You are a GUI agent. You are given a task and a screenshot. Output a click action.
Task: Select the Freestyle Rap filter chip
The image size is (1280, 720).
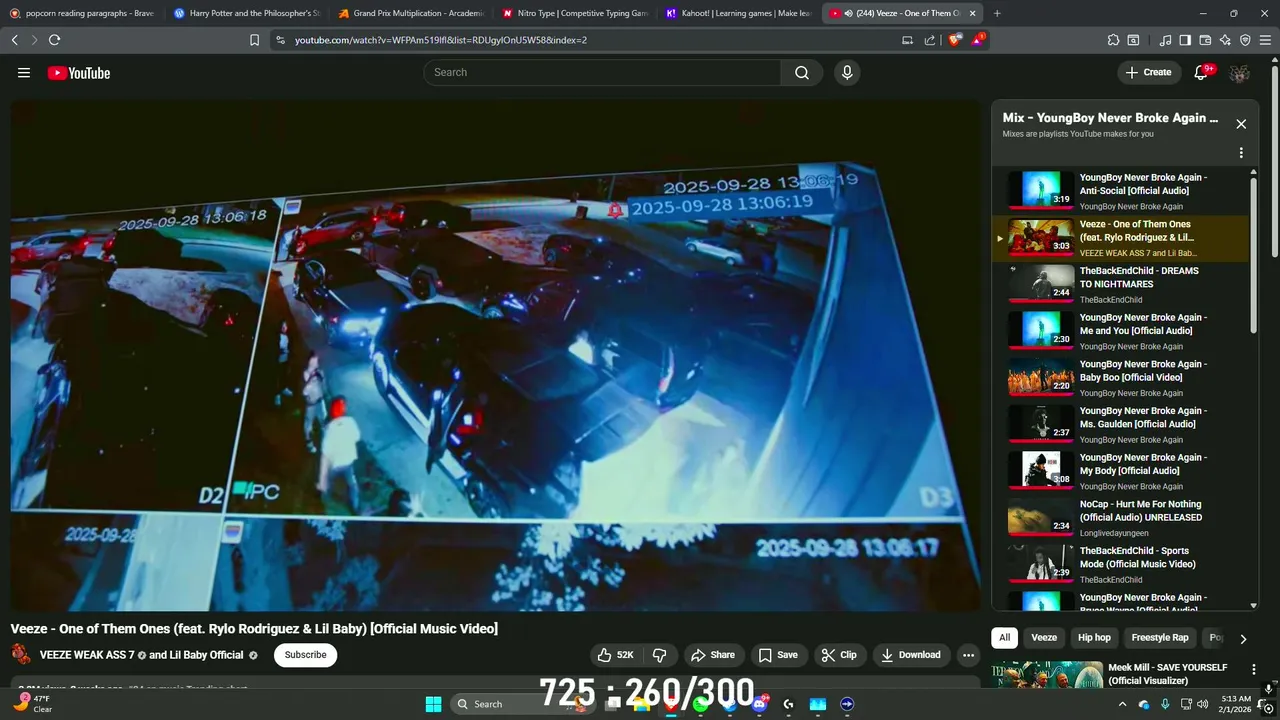click(x=1160, y=638)
